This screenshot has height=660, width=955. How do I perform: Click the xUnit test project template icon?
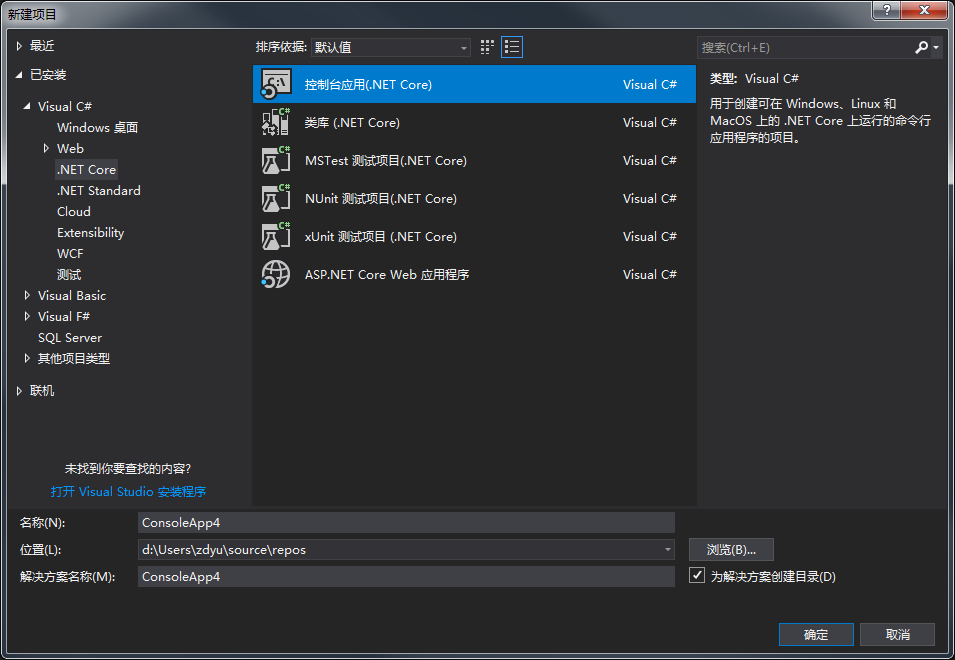[x=276, y=236]
